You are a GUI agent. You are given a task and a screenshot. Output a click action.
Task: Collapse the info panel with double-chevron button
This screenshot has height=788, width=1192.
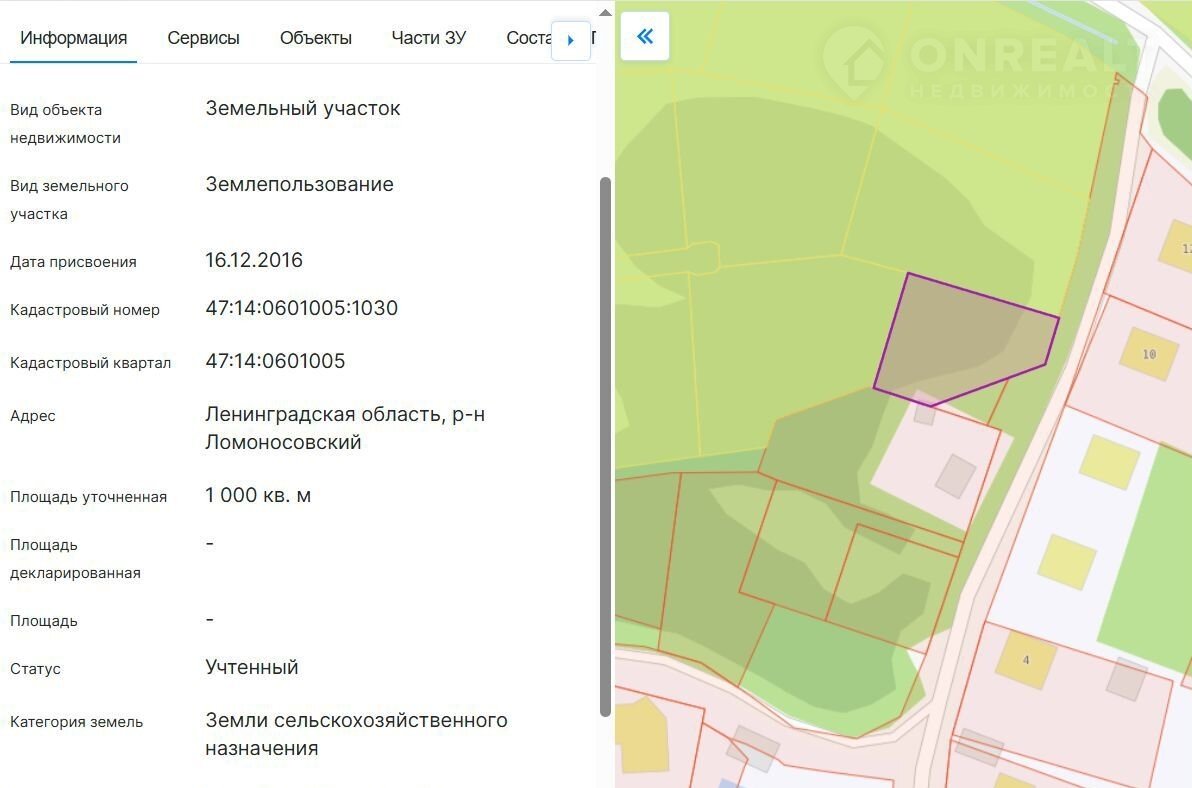point(645,37)
